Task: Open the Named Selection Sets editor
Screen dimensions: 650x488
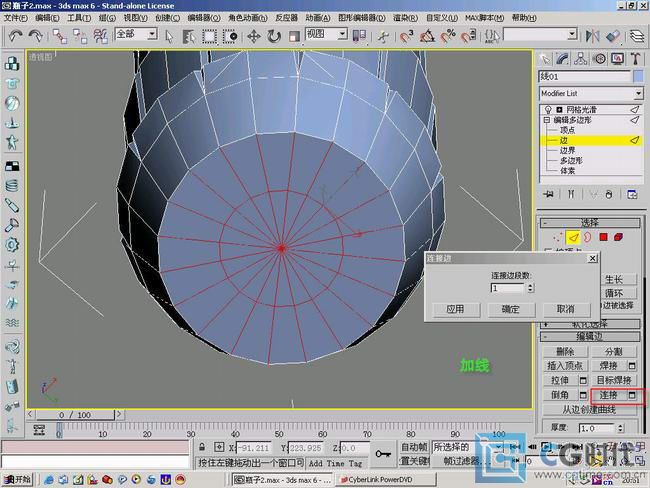Action: 492,36
